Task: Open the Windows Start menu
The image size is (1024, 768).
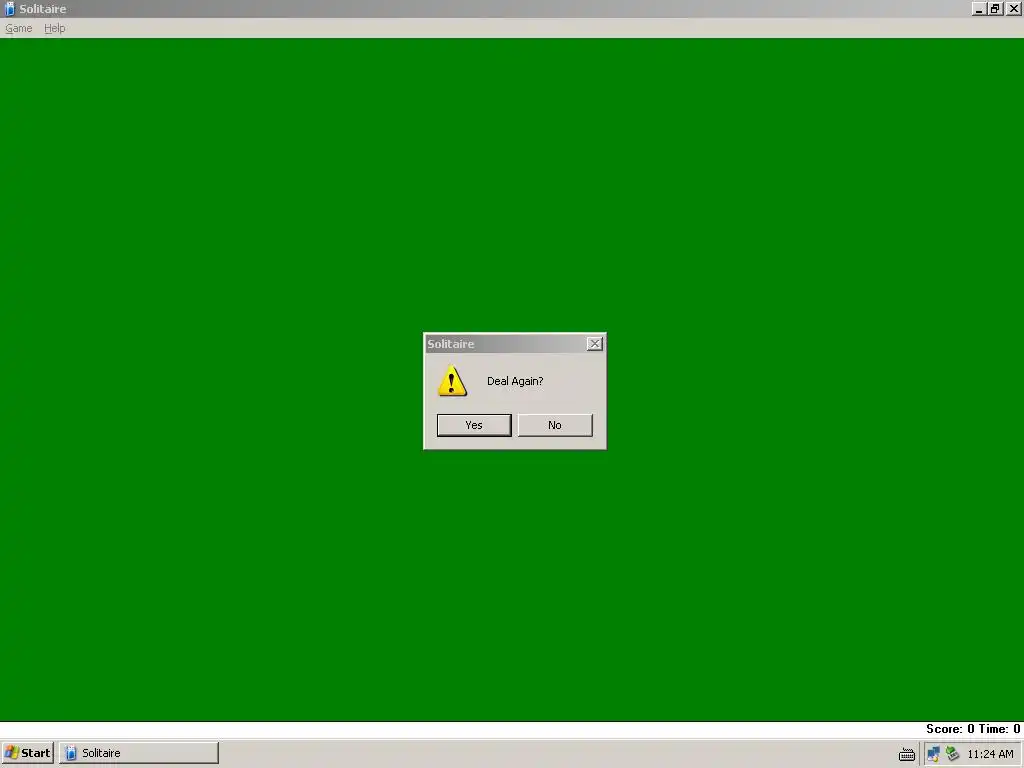Action: 27,753
